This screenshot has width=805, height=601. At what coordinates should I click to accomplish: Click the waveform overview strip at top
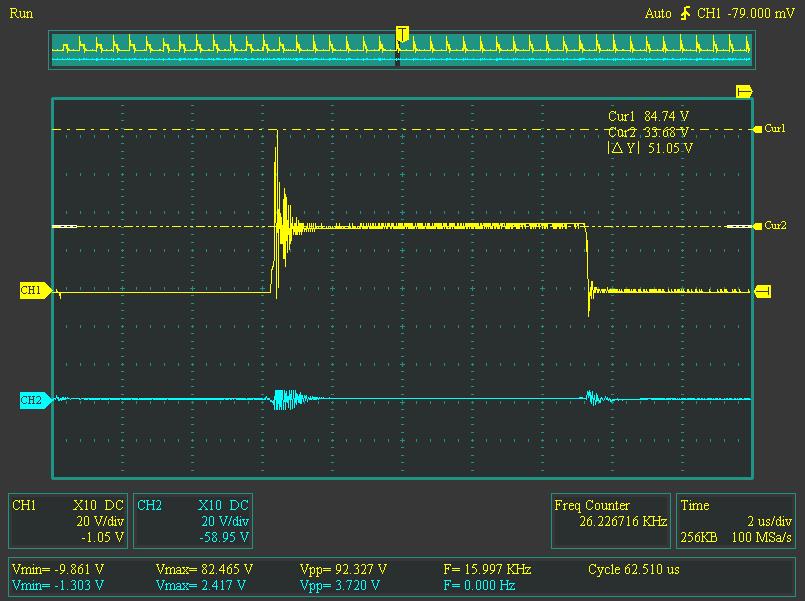tap(400, 47)
